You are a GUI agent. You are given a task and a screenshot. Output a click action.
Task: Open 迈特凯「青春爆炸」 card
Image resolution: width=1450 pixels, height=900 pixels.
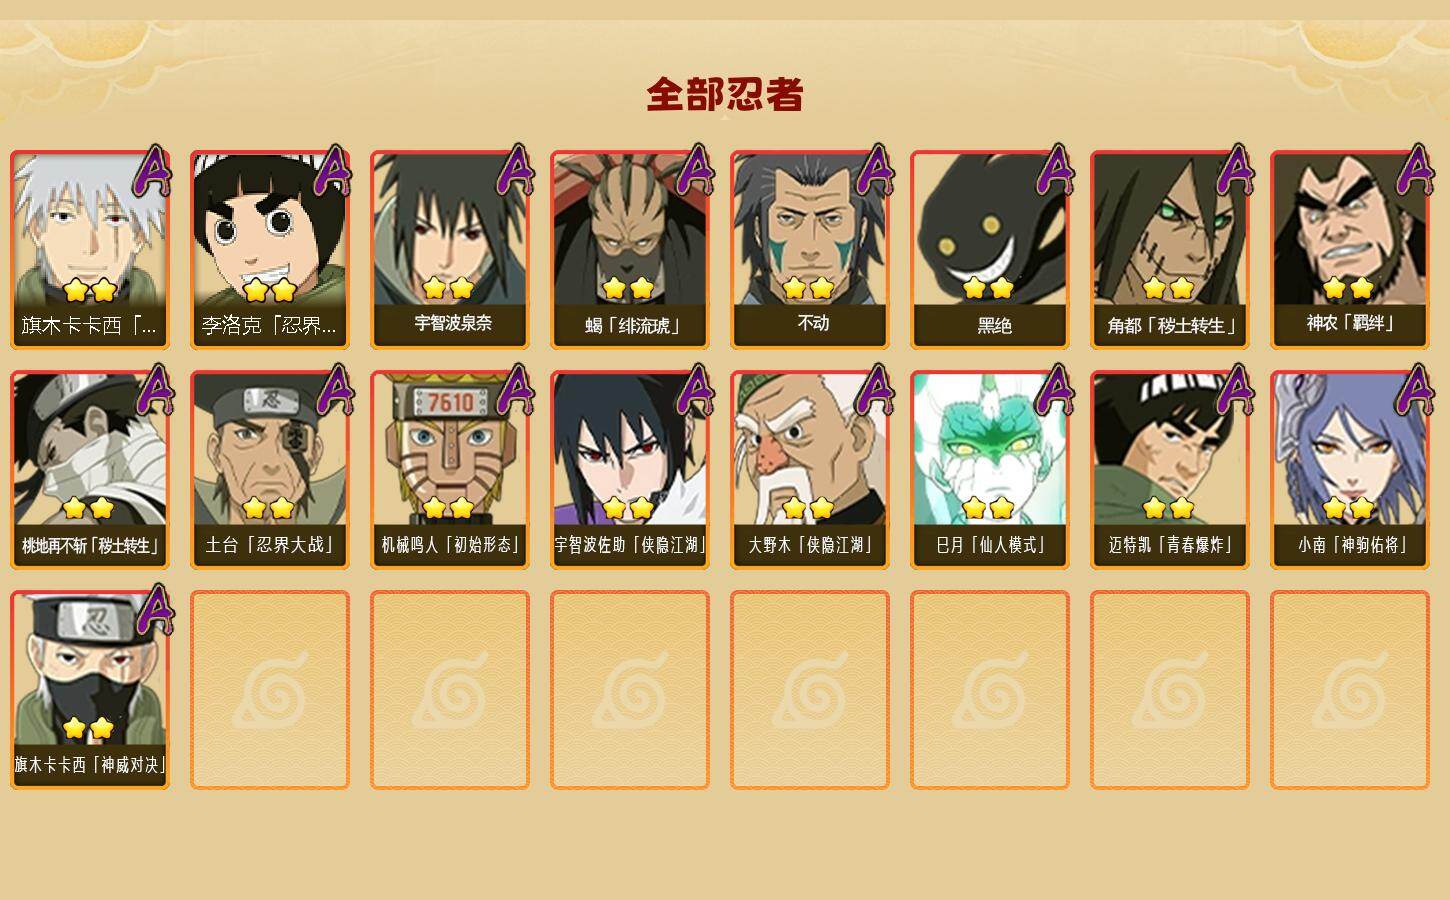tap(1170, 470)
